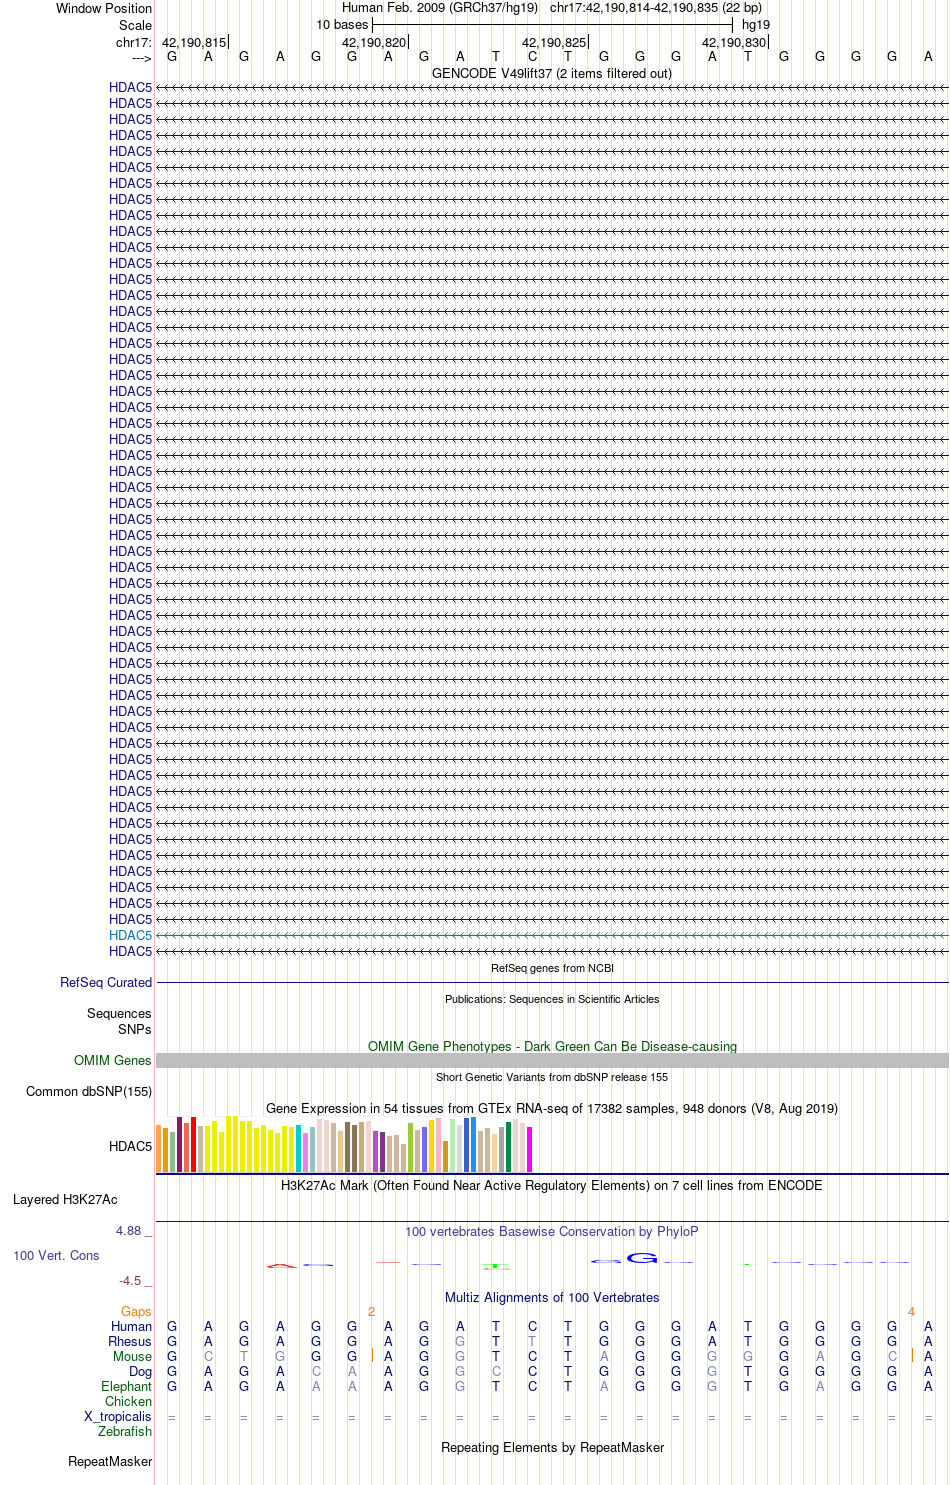Select the chr17: ruler label

(134, 42)
